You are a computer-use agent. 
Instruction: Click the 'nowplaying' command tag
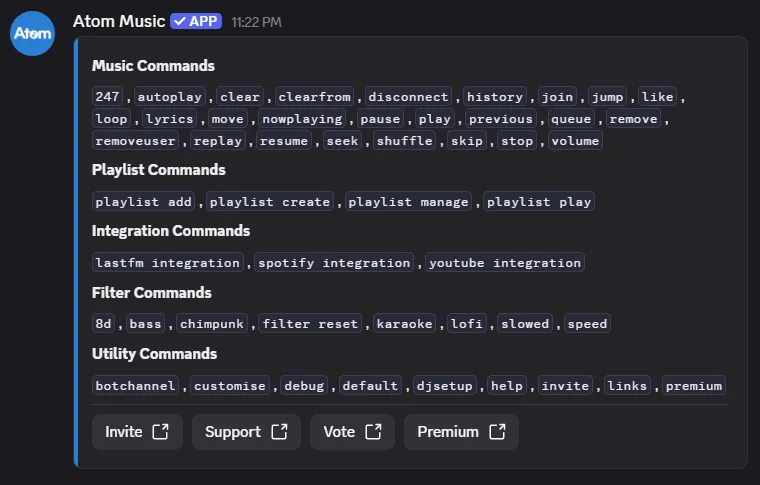302,119
